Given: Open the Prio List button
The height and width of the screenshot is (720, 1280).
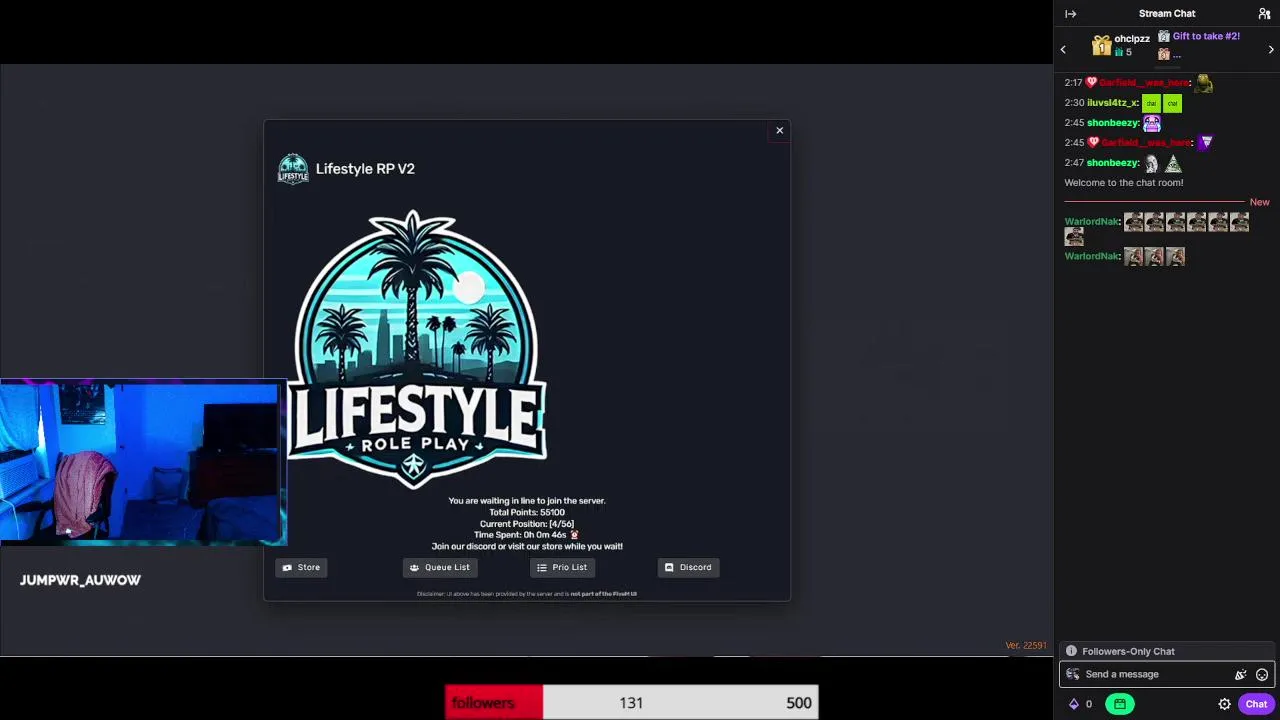Looking at the screenshot, I should 562,567.
